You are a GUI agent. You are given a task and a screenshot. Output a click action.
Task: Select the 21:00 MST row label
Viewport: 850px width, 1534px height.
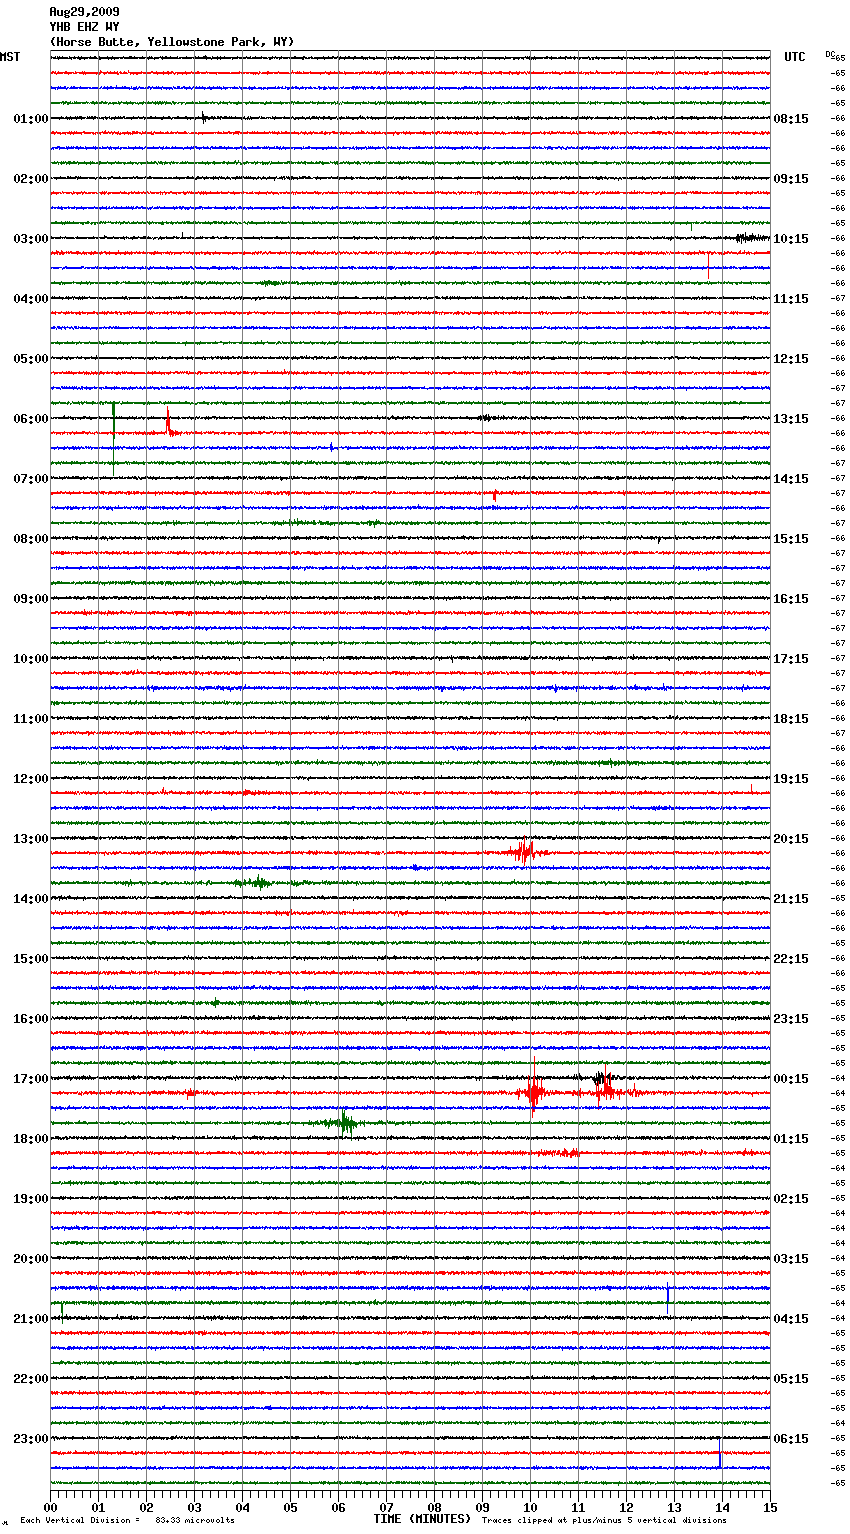tap(30, 1319)
